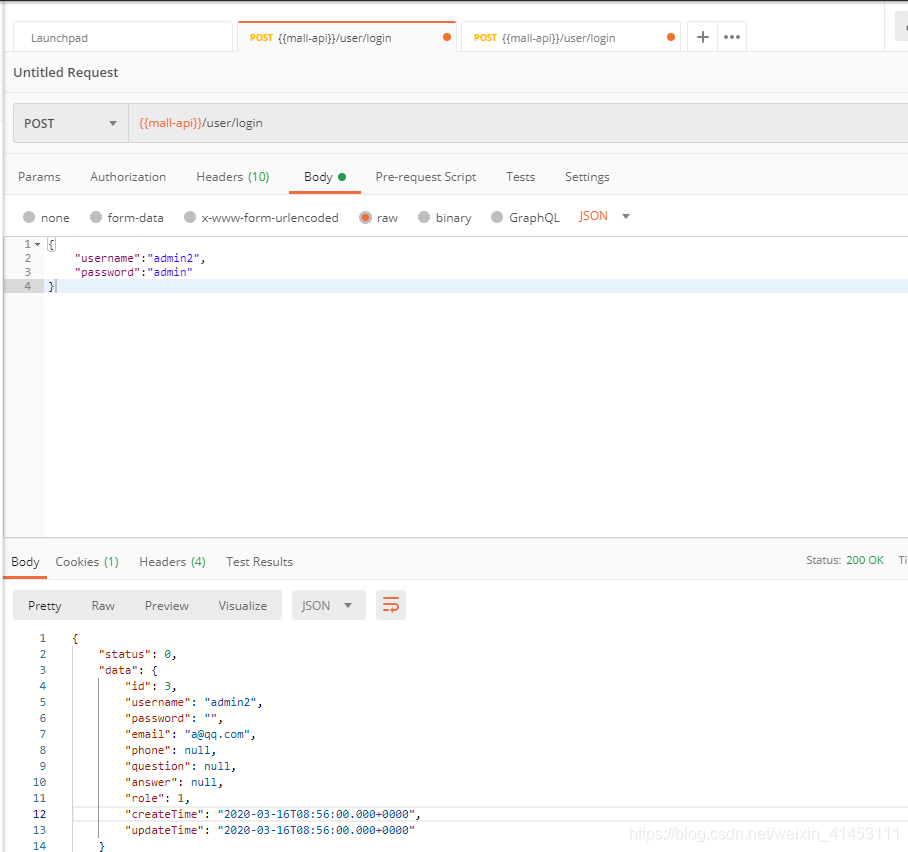This screenshot has height=852, width=908.
Task: Select the raw body type
Action: [x=379, y=217]
